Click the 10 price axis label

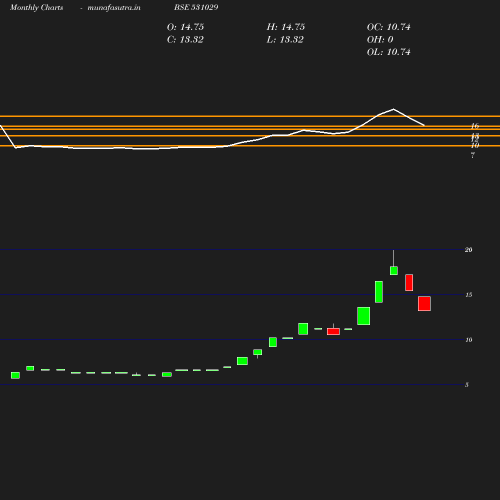coord(468,340)
